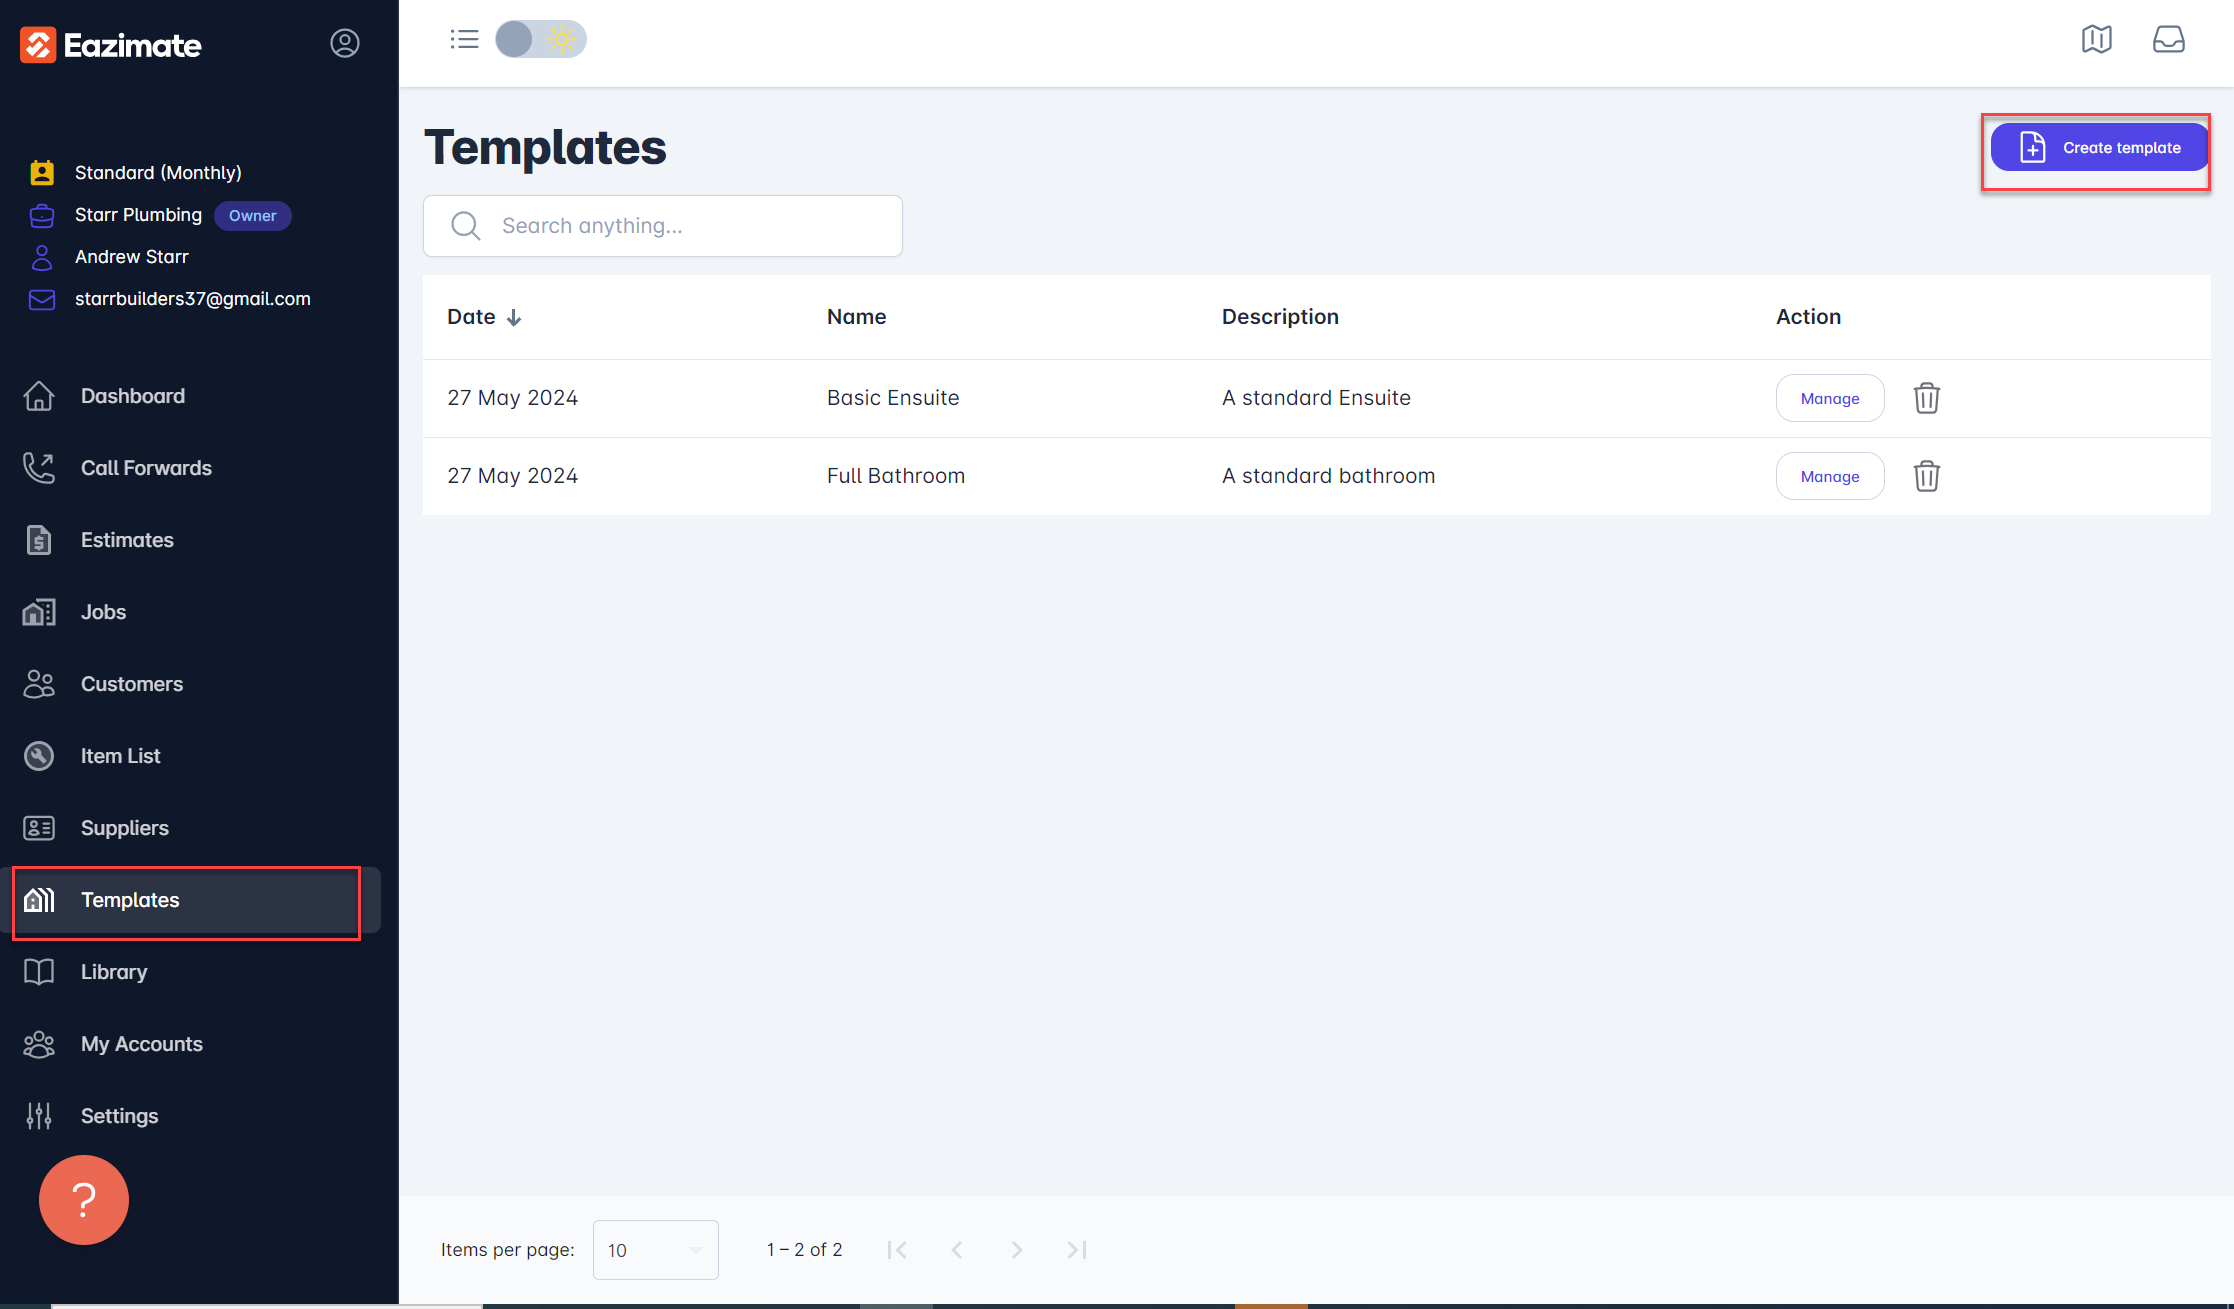This screenshot has width=2234, height=1309.
Task: Manage the Full Bathroom template
Action: coord(1829,476)
